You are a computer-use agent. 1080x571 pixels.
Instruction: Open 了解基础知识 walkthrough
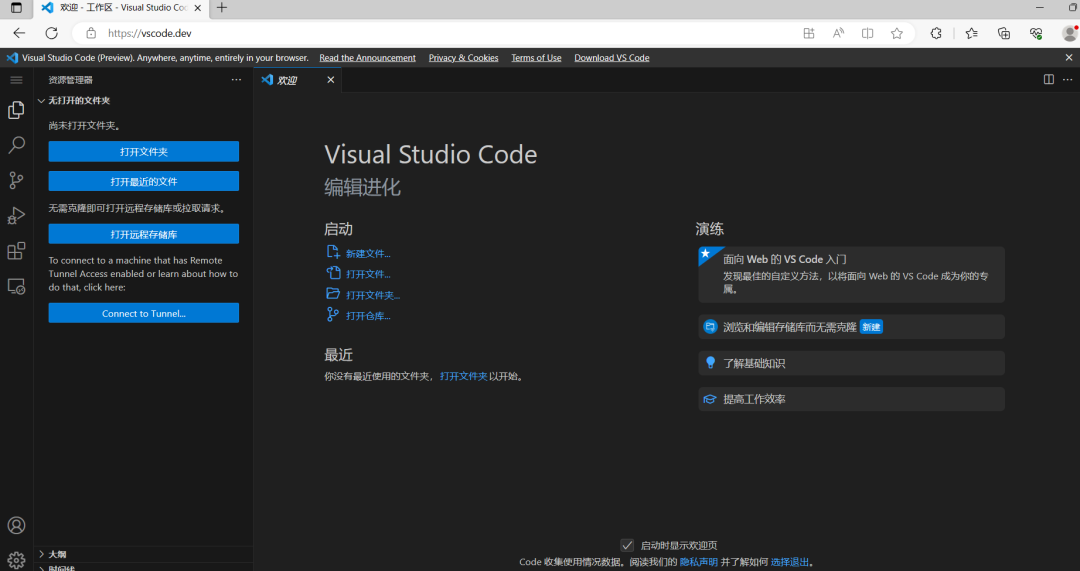click(851, 363)
